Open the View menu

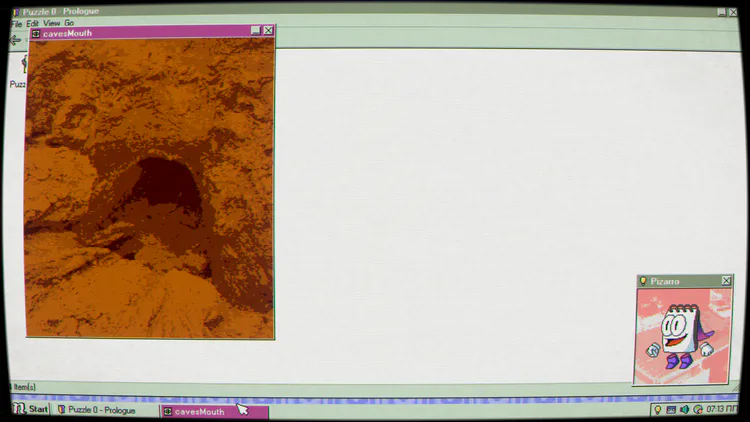[x=52, y=23]
